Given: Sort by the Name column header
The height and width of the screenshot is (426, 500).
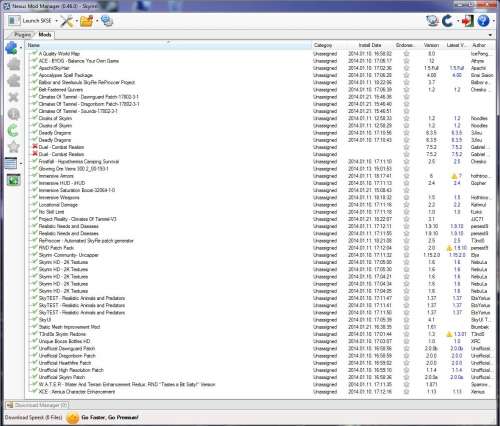Looking at the screenshot, I should 169,45.
